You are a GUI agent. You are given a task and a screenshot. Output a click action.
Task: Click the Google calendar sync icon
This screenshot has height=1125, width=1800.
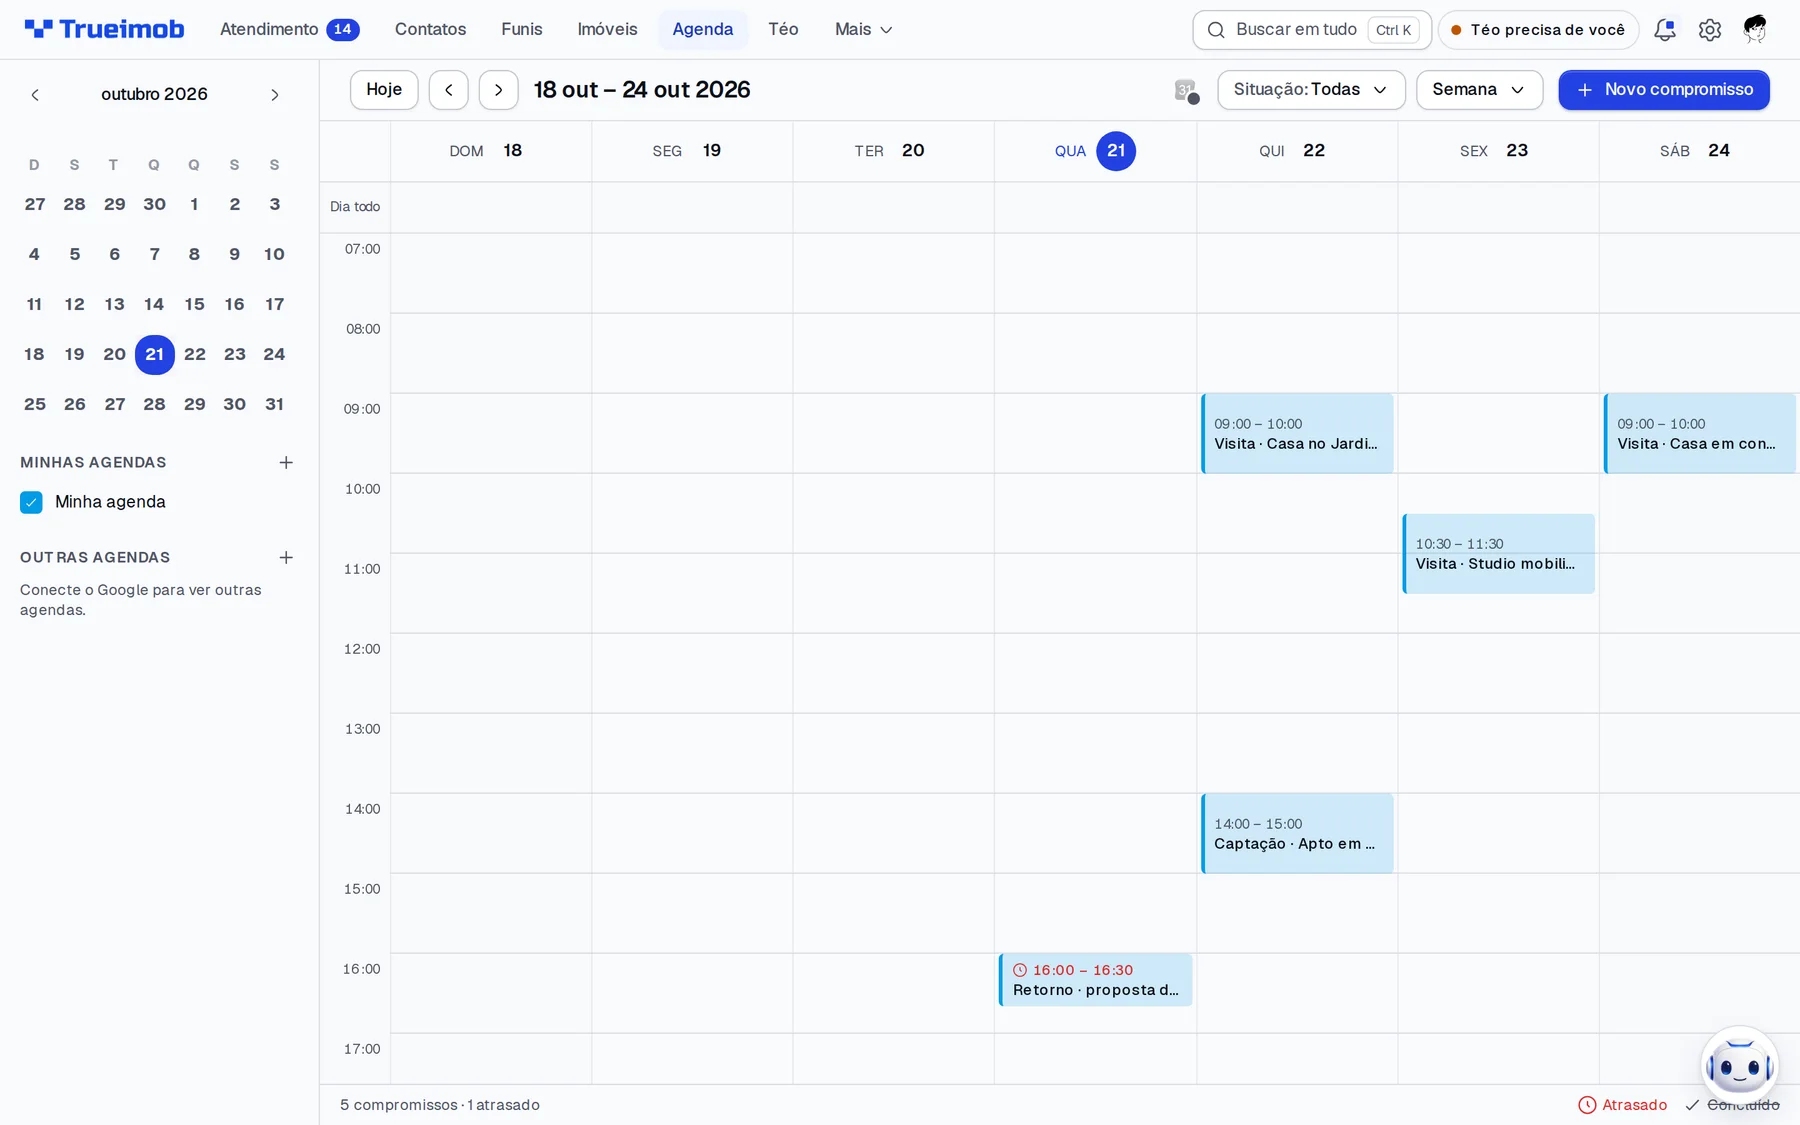click(x=1186, y=91)
